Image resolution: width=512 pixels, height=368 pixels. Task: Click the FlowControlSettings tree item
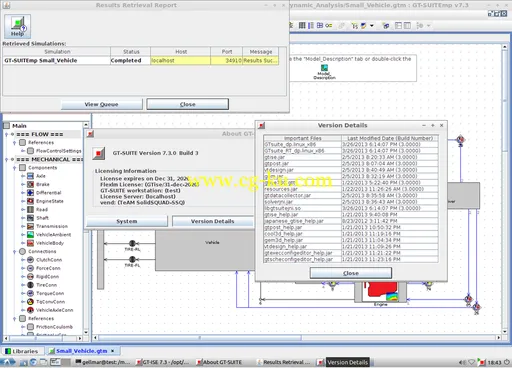pos(58,151)
